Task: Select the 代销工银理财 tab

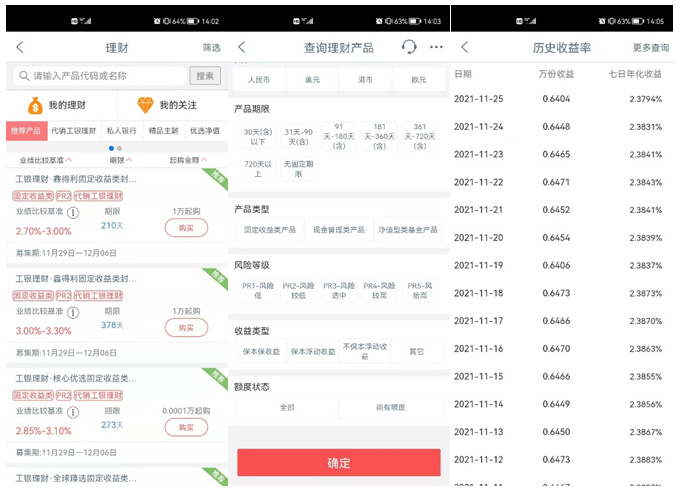Action: 73,131
